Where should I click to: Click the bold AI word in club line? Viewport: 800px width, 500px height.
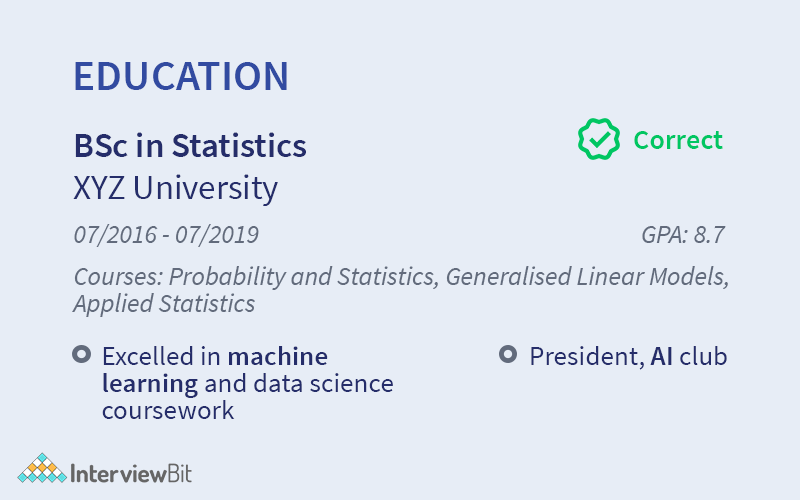click(x=661, y=356)
